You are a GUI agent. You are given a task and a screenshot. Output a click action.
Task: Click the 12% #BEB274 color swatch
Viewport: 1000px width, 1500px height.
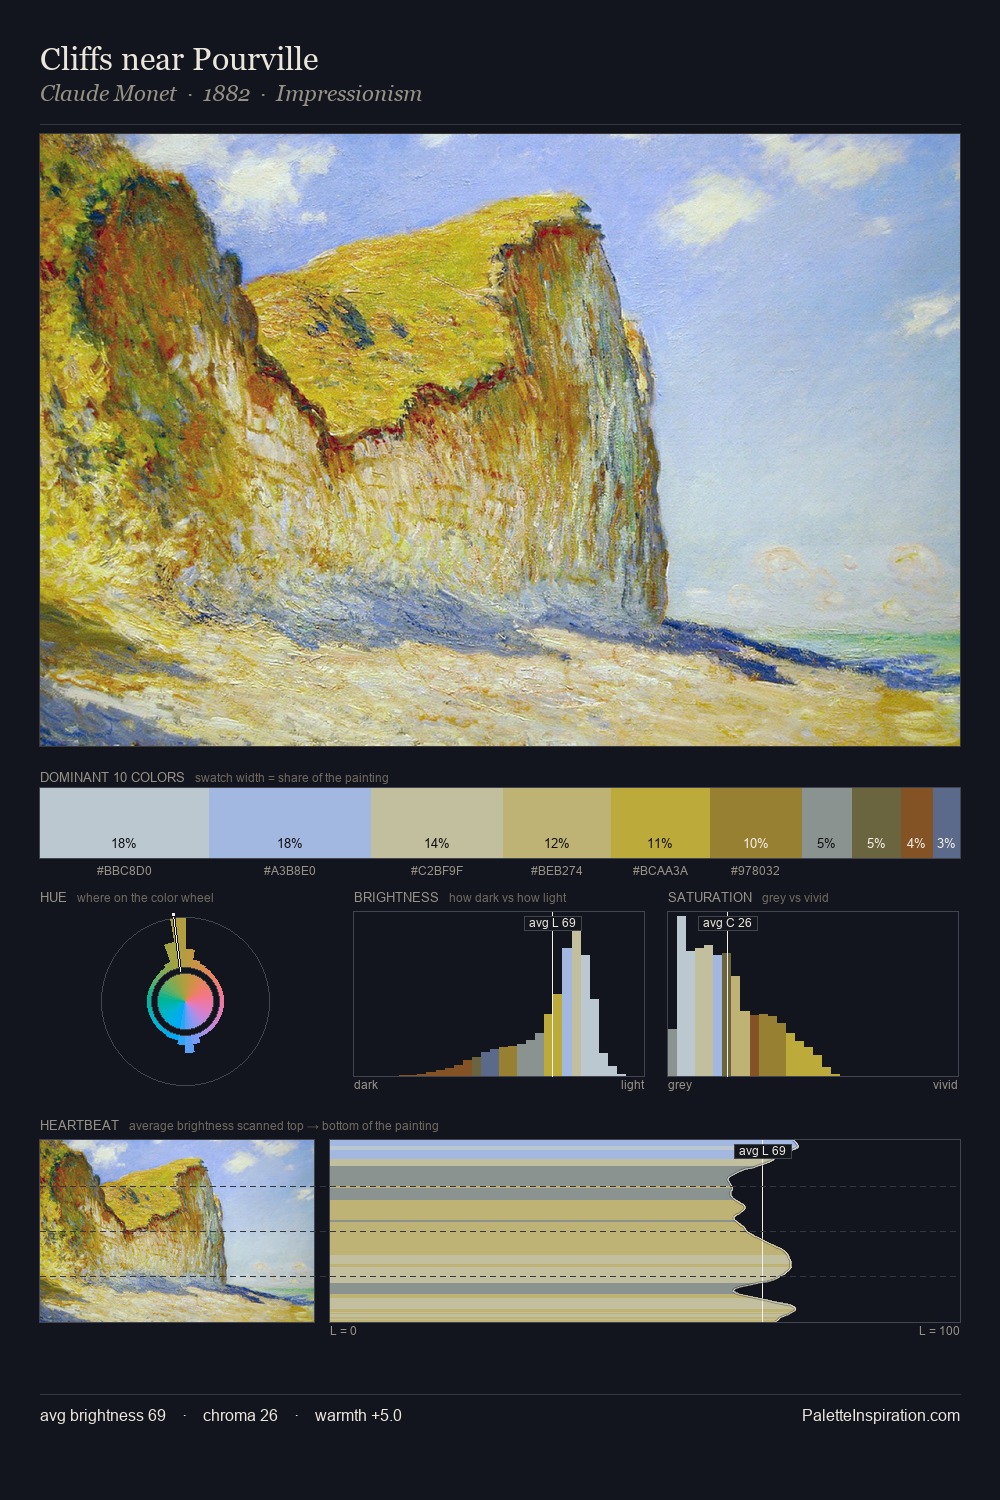click(557, 823)
